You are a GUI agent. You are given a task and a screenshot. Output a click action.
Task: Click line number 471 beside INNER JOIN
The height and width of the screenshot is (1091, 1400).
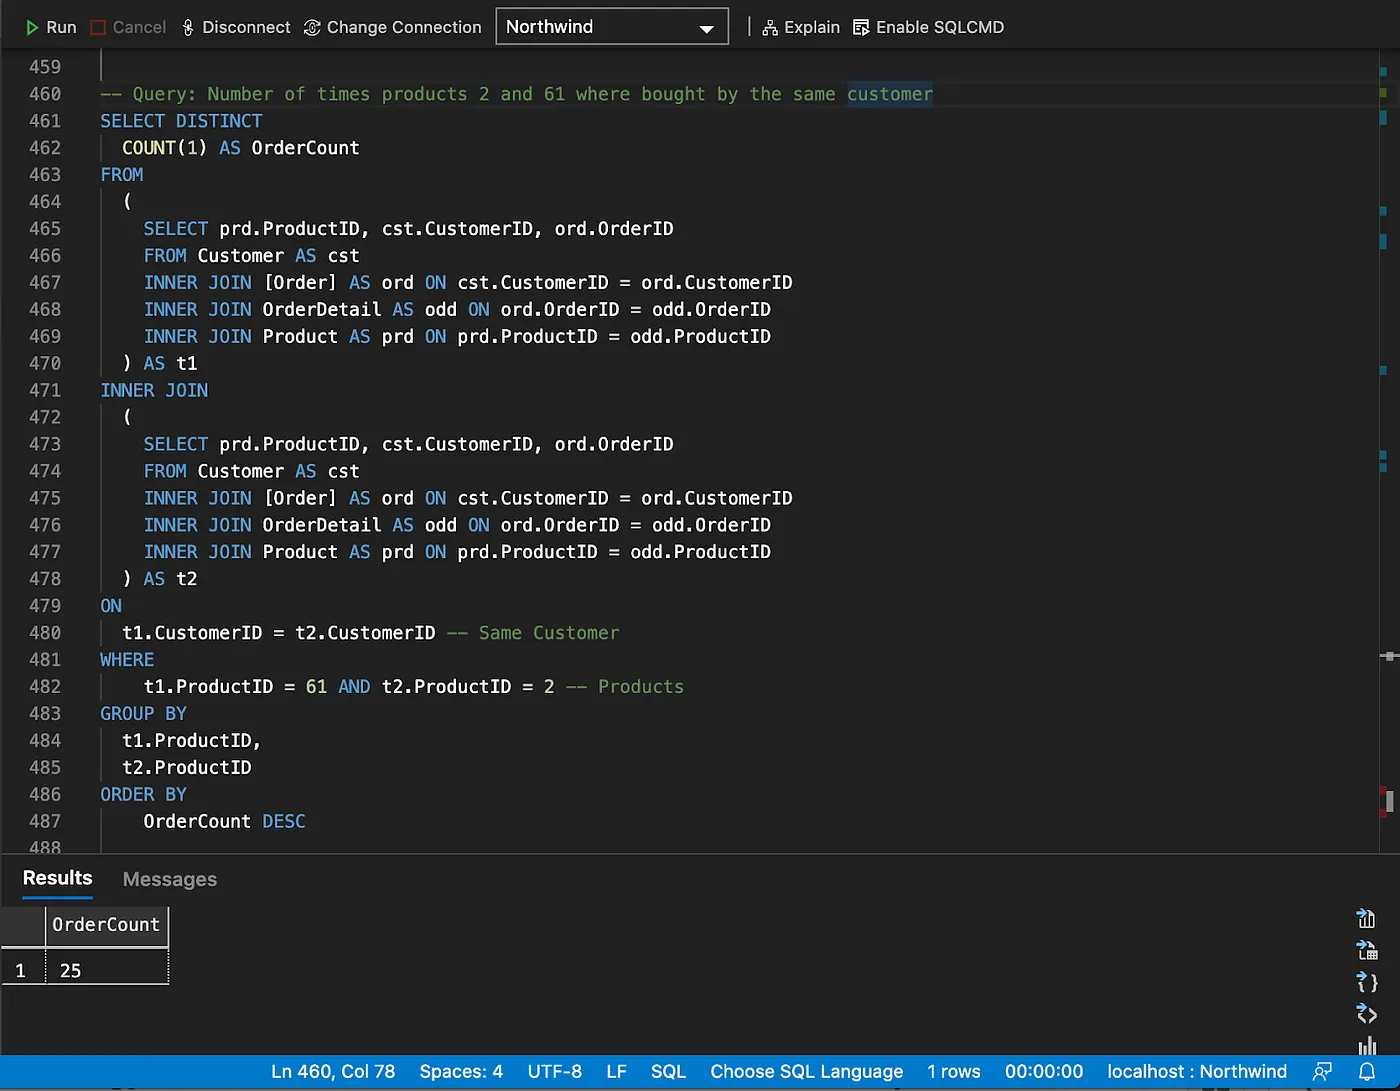(45, 390)
